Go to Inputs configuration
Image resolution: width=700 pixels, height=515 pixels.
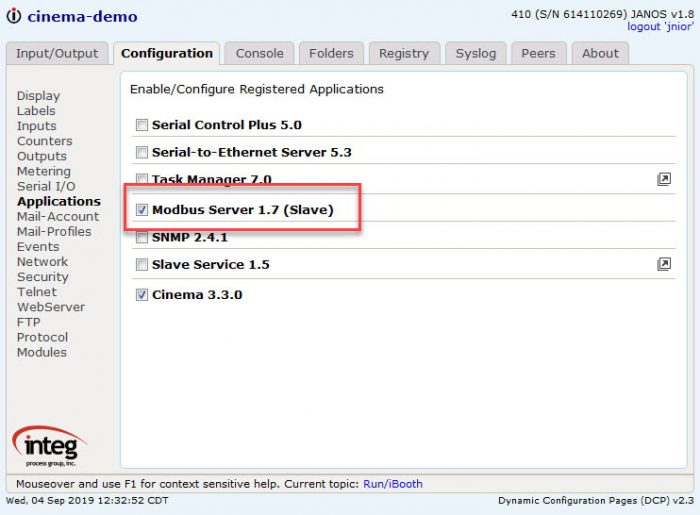(x=37, y=126)
